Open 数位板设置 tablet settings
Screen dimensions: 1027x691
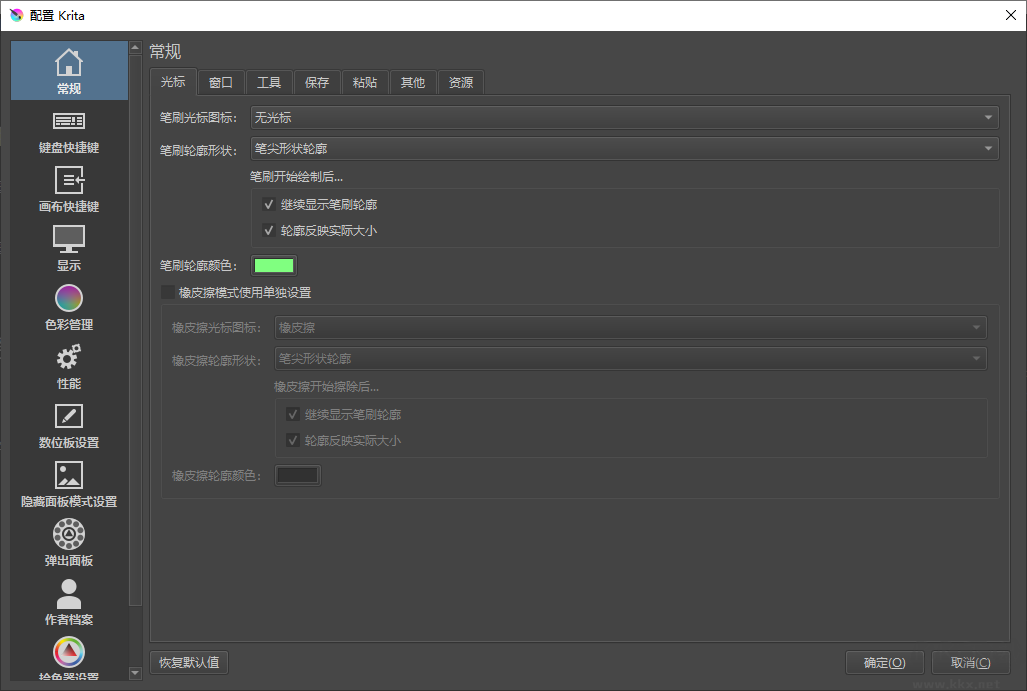69,428
